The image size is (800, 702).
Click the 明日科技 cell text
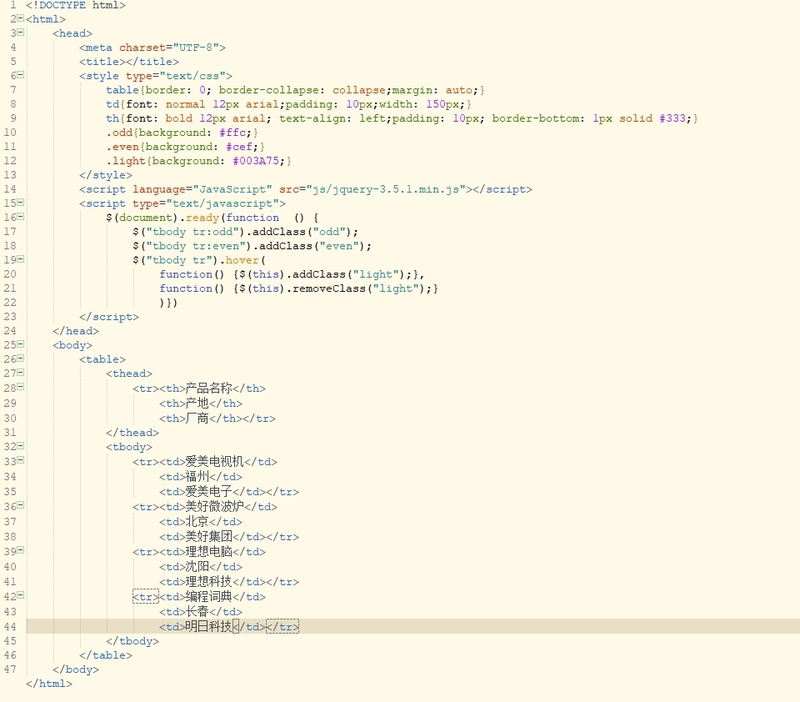[208, 626]
